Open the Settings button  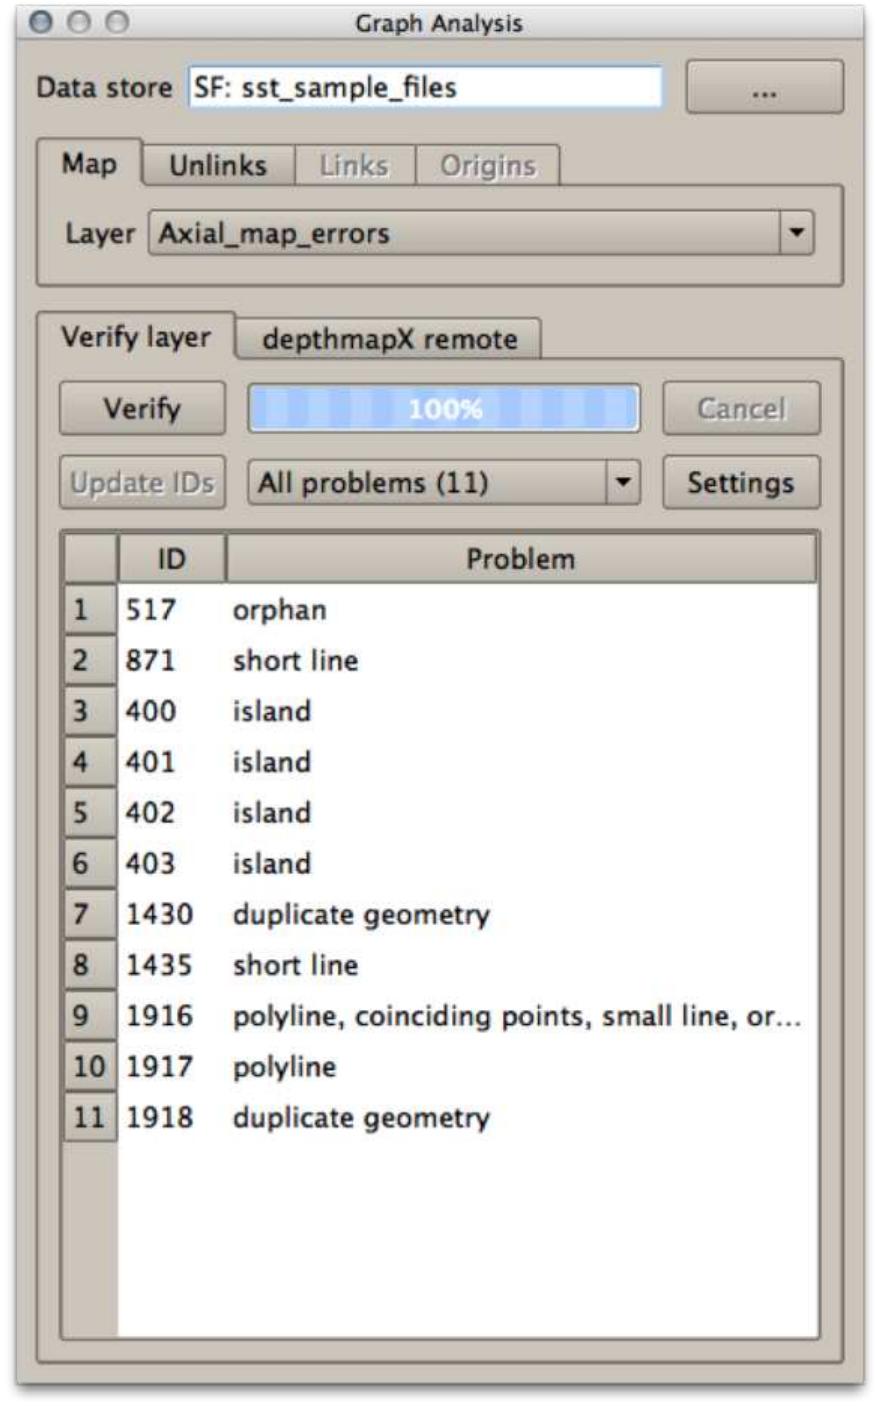tap(741, 483)
